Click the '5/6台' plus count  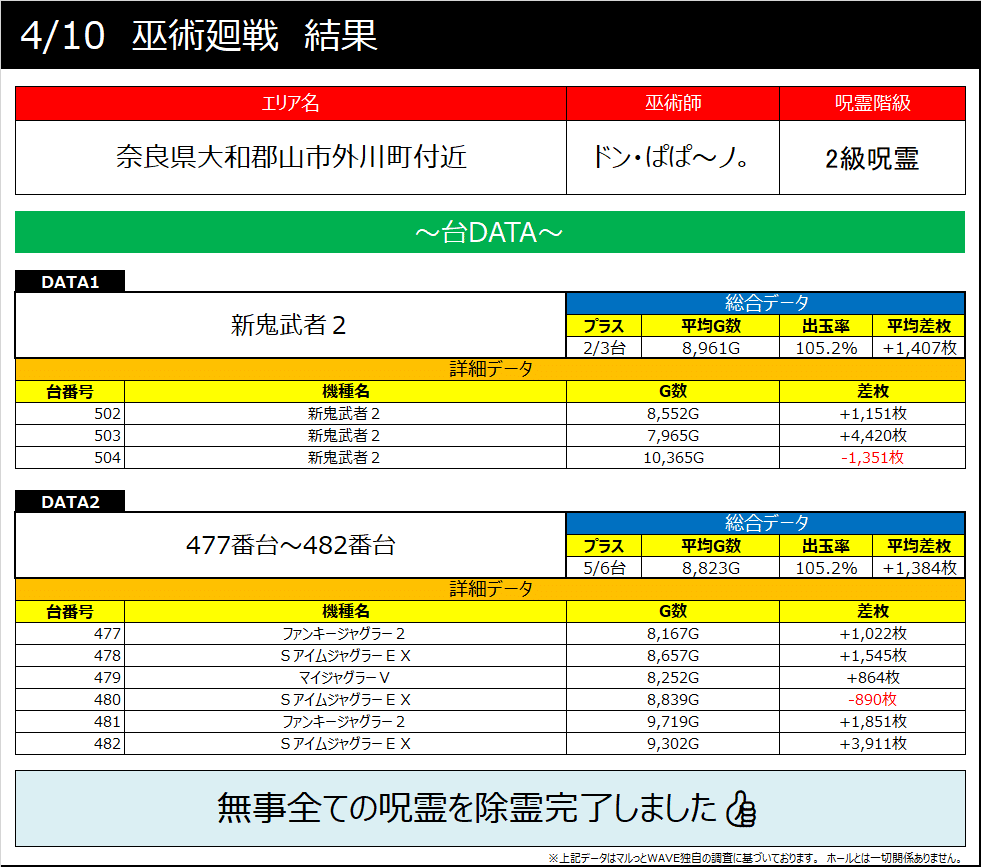coord(604,568)
